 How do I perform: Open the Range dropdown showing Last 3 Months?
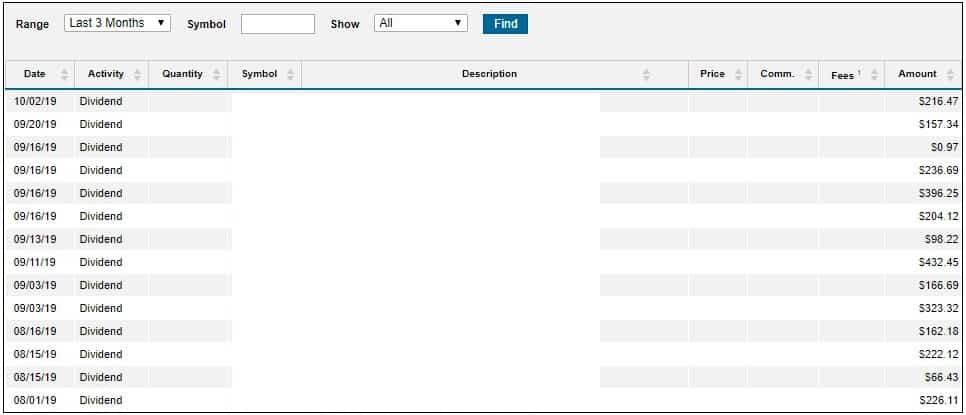point(118,23)
